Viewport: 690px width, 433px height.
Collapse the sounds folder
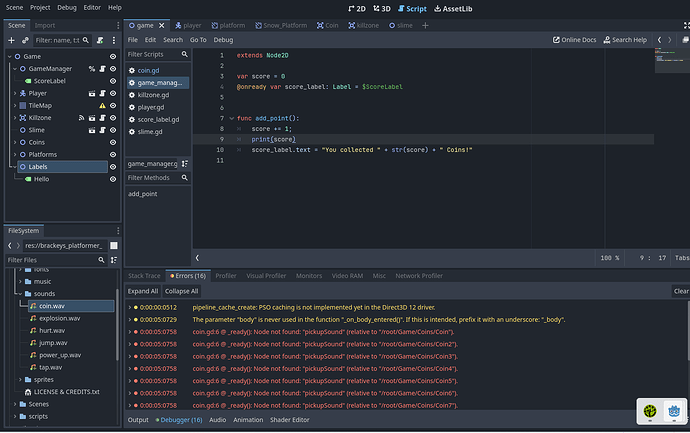20,294
